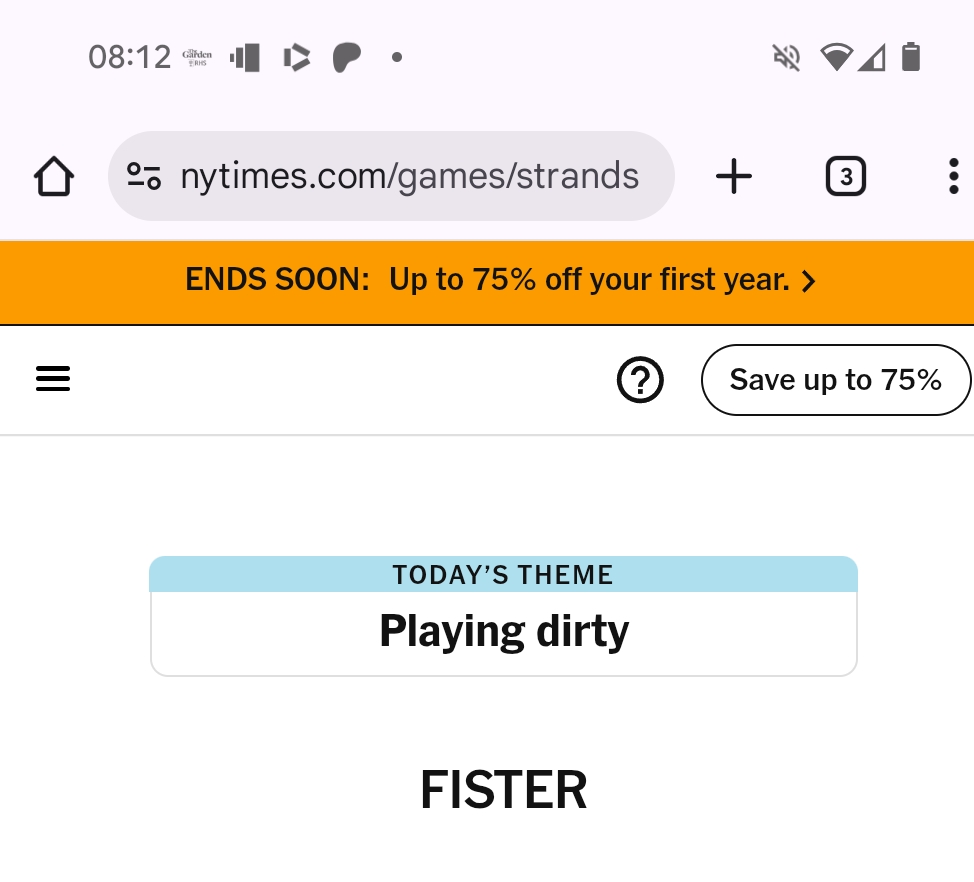
Task: Tap the Today's Theme header label
Action: tap(503, 575)
